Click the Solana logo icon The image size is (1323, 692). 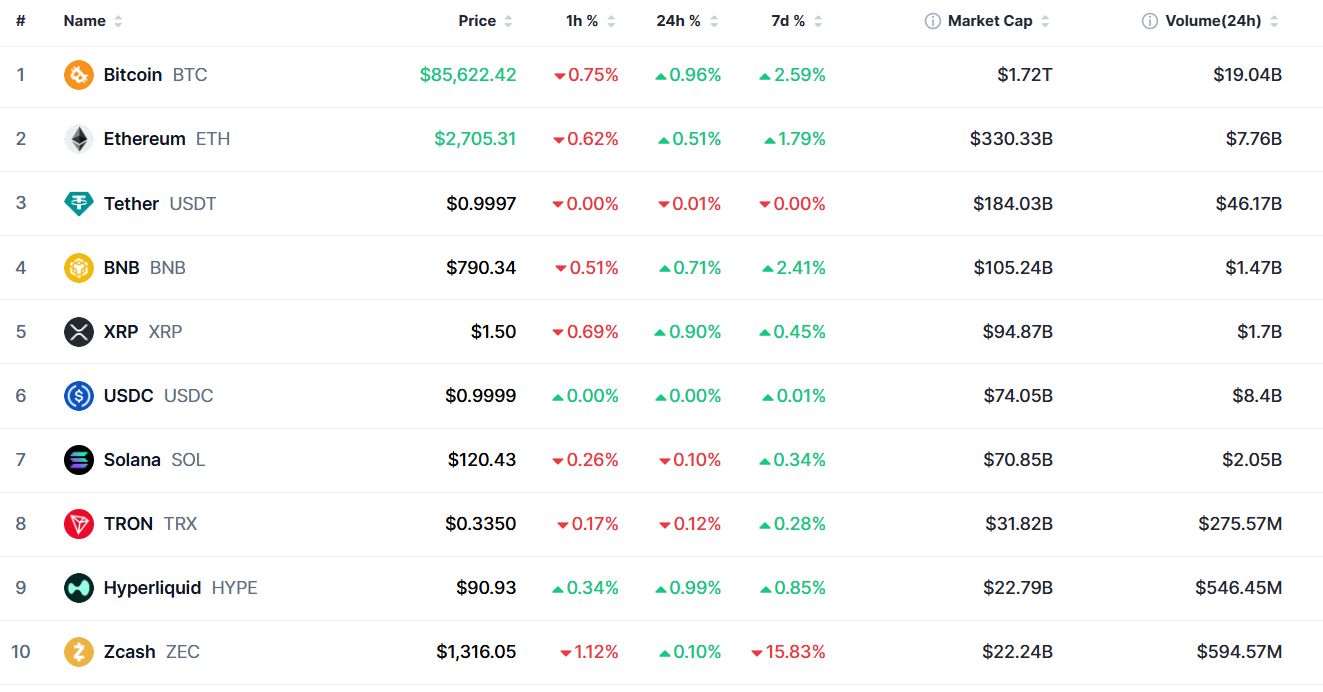click(x=79, y=459)
